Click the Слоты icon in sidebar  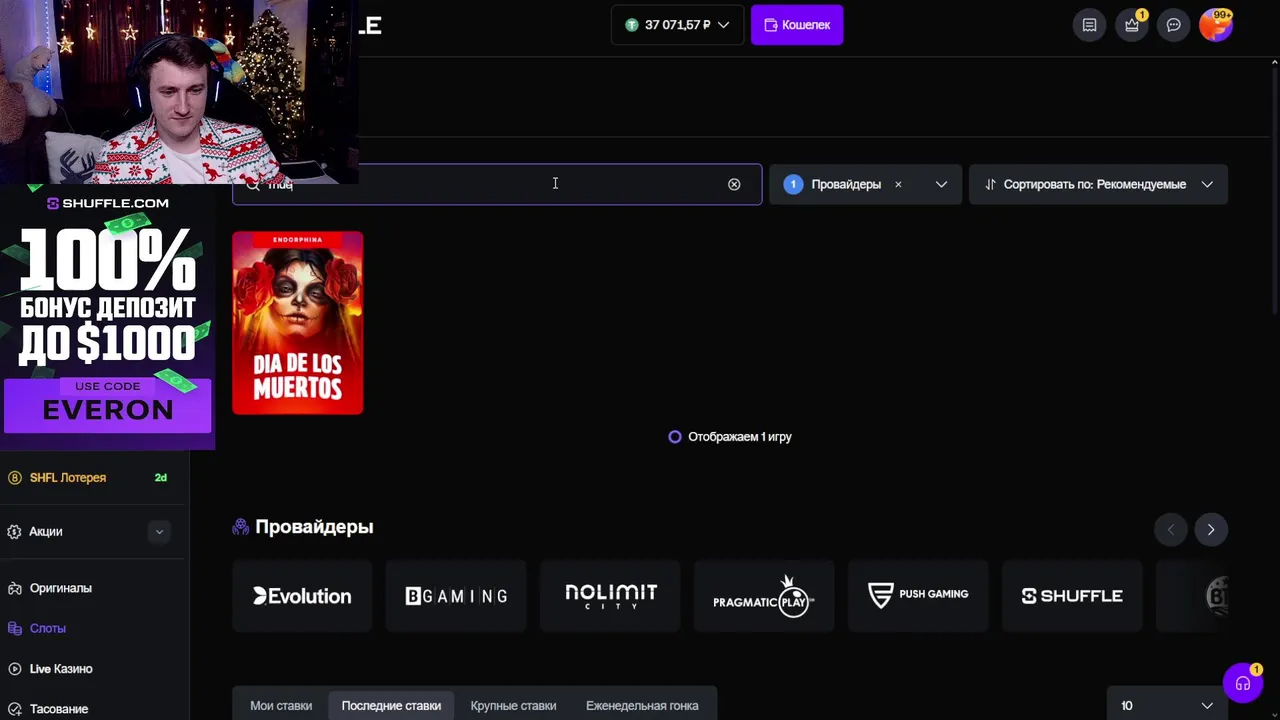14,628
